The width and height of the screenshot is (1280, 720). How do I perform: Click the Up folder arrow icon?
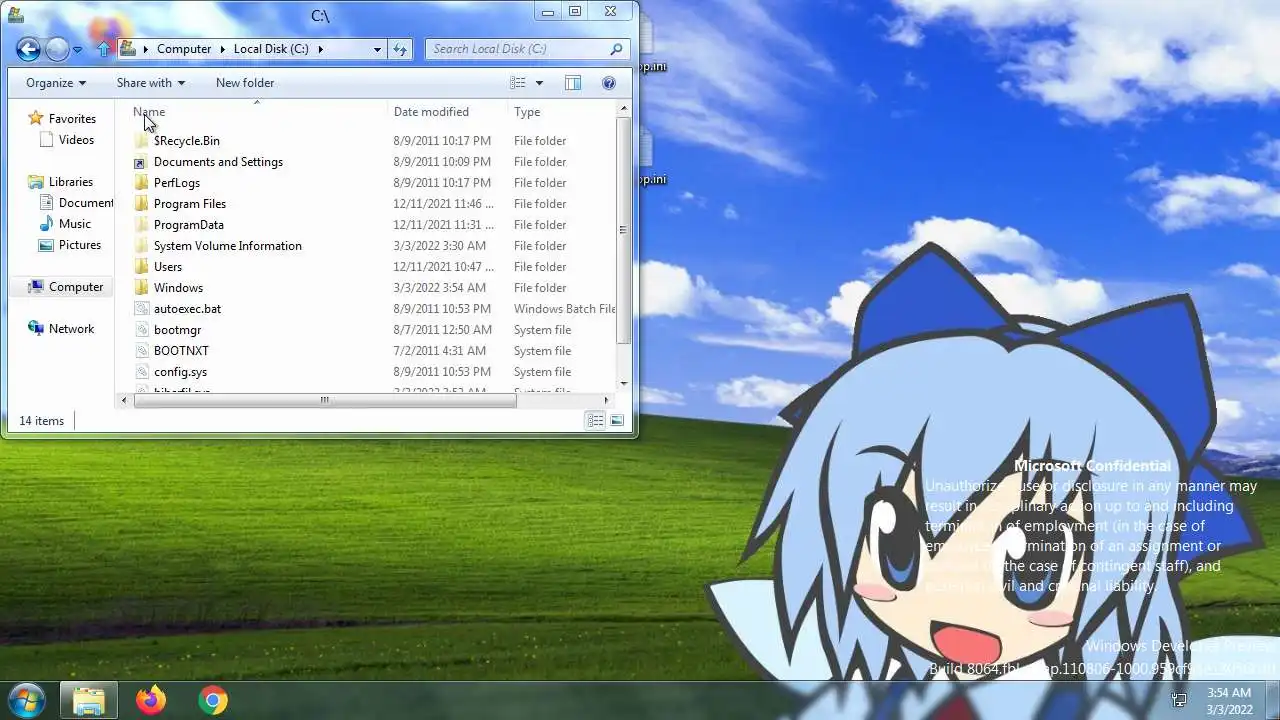[x=103, y=49]
